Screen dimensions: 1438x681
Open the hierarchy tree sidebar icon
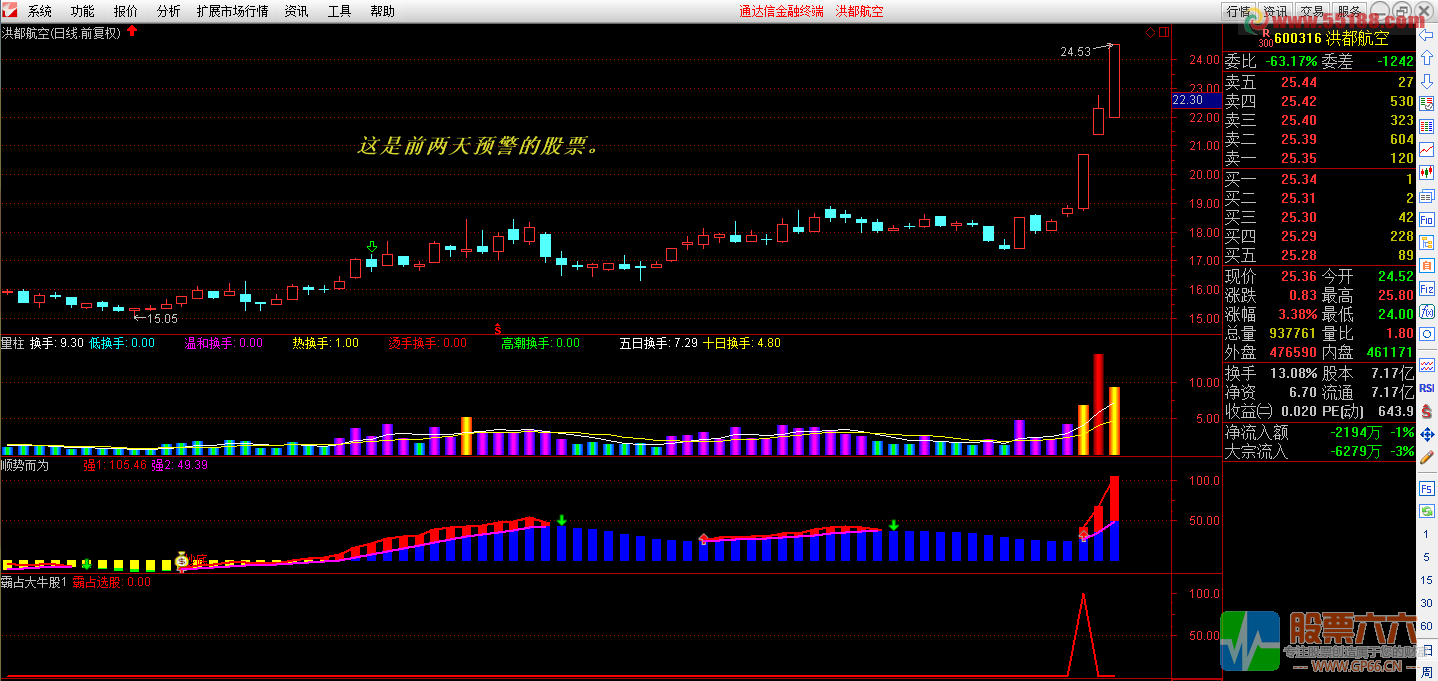pyautogui.click(x=1428, y=241)
